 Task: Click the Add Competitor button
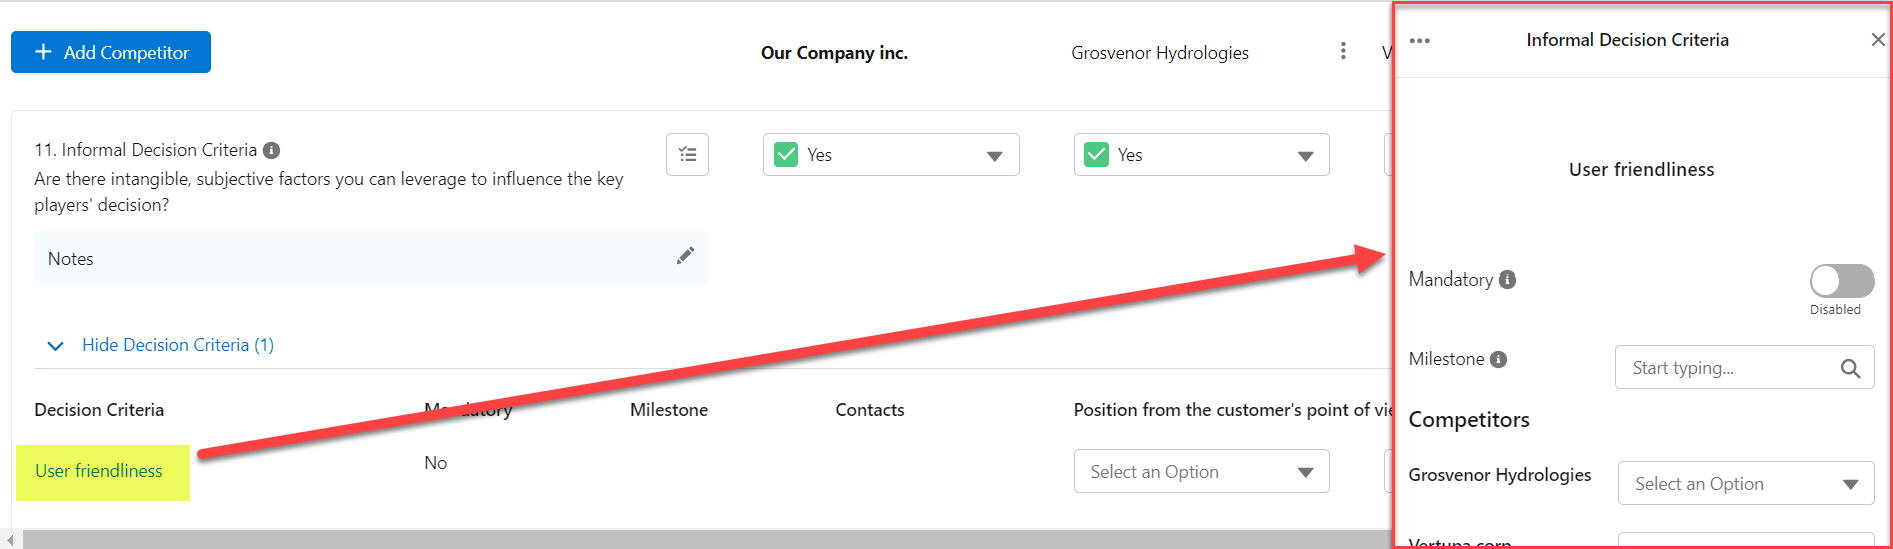(111, 52)
